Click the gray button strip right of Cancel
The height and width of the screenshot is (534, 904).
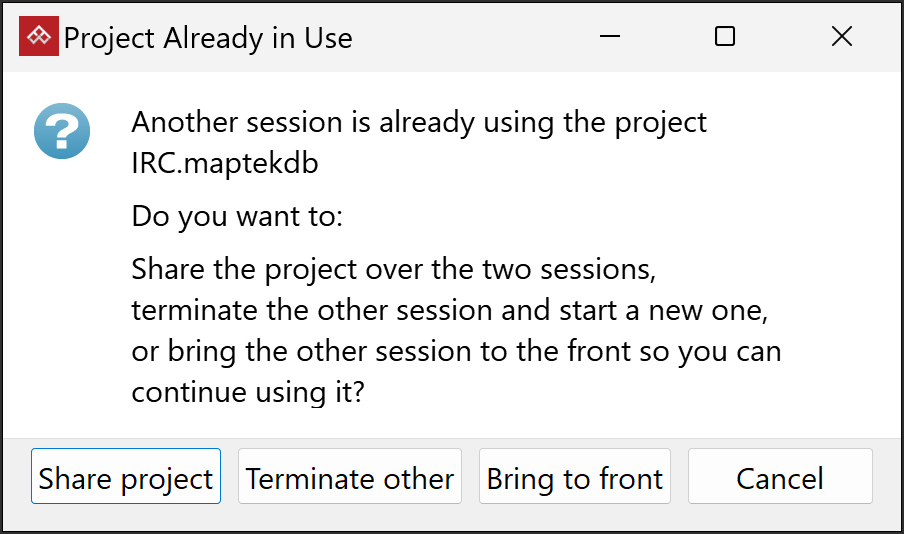pyautogui.click(x=888, y=478)
